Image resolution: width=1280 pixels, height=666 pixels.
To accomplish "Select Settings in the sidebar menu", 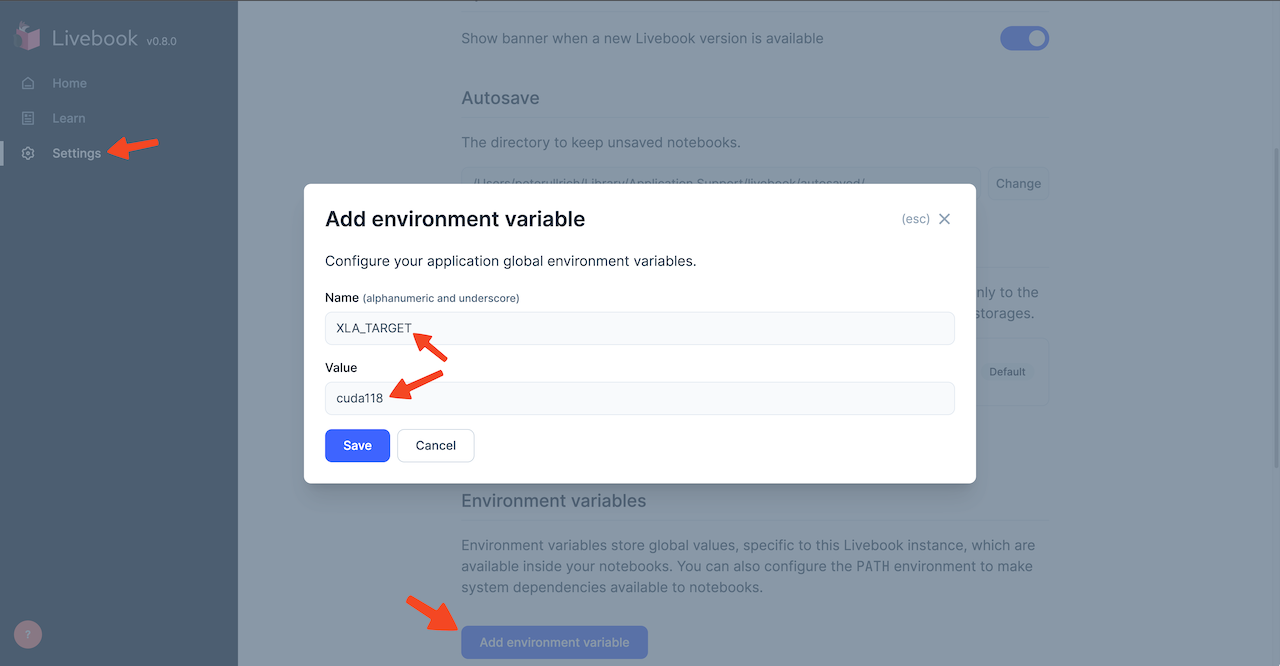I will coord(76,153).
